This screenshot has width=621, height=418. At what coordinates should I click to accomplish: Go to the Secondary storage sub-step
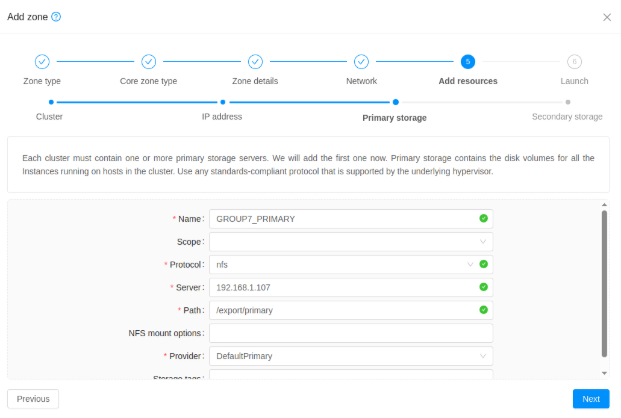(x=568, y=102)
